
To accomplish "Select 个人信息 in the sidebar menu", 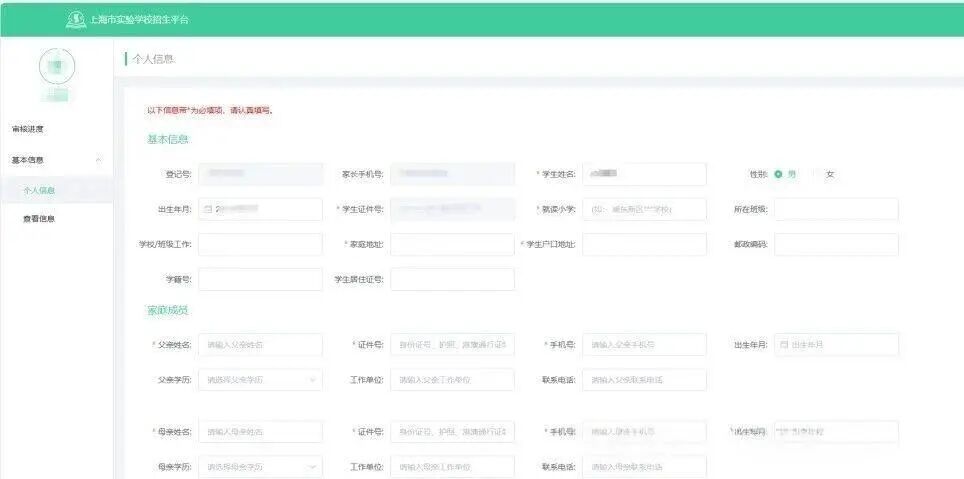I will pyautogui.click(x=39, y=190).
